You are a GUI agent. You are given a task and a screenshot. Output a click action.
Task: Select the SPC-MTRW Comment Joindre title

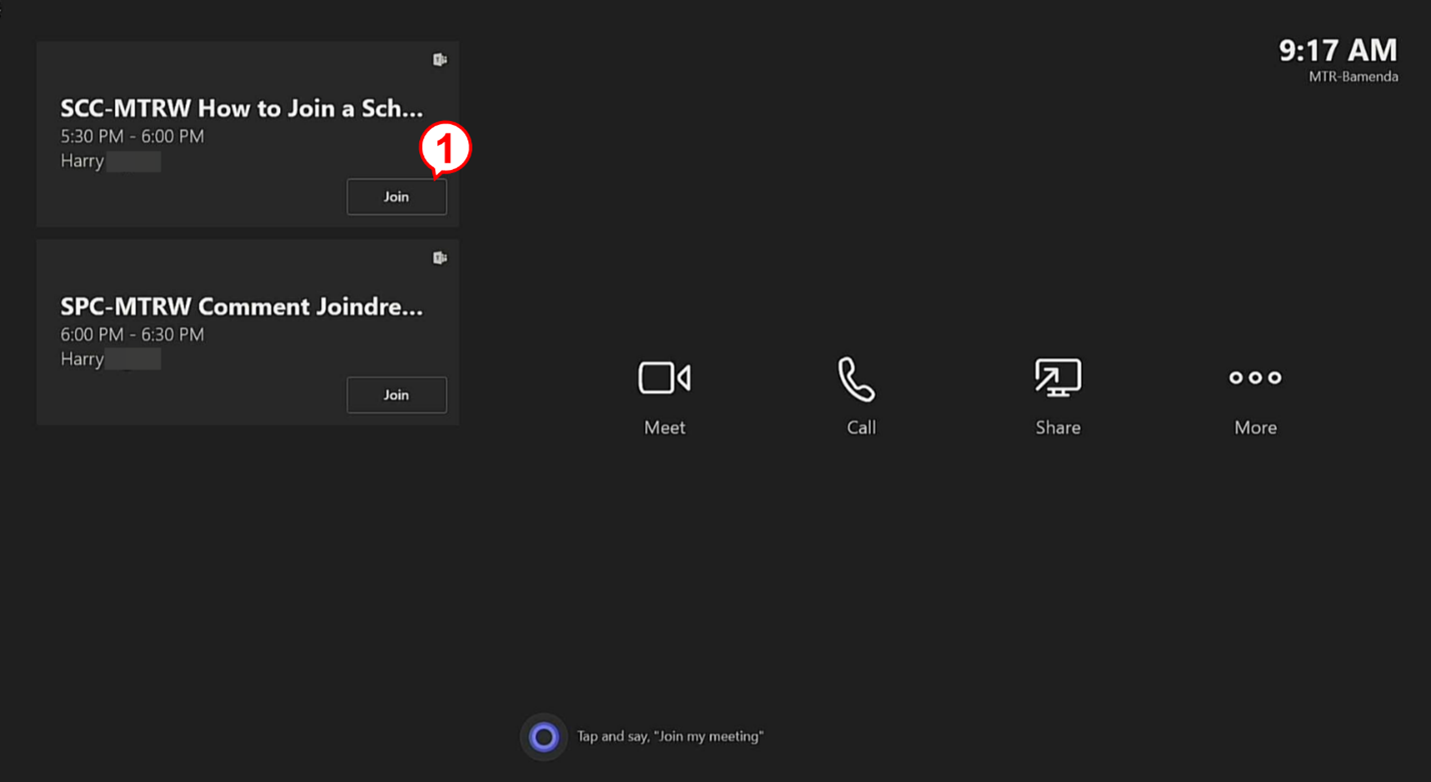pyautogui.click(x=241, y=306)
